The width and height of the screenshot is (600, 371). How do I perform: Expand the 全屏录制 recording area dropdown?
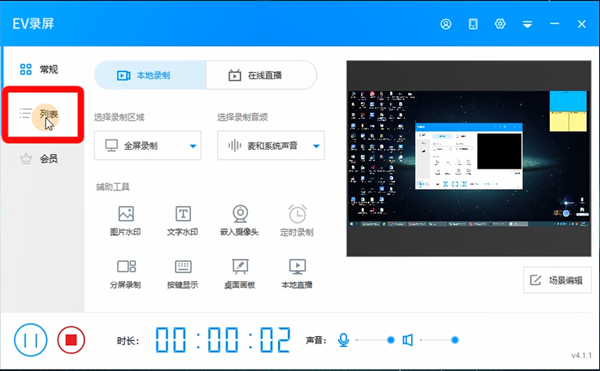(x=148, y=146)
